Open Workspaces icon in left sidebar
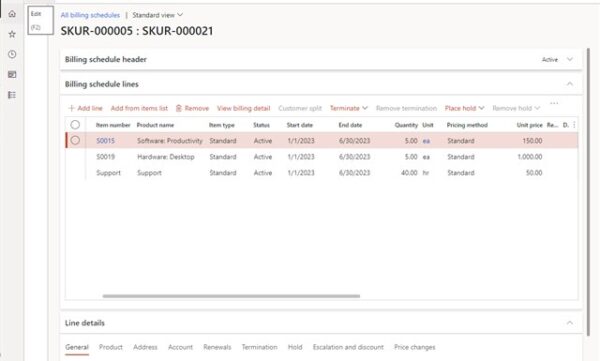This screenshot has height=361, width=600. click(12, 75)
